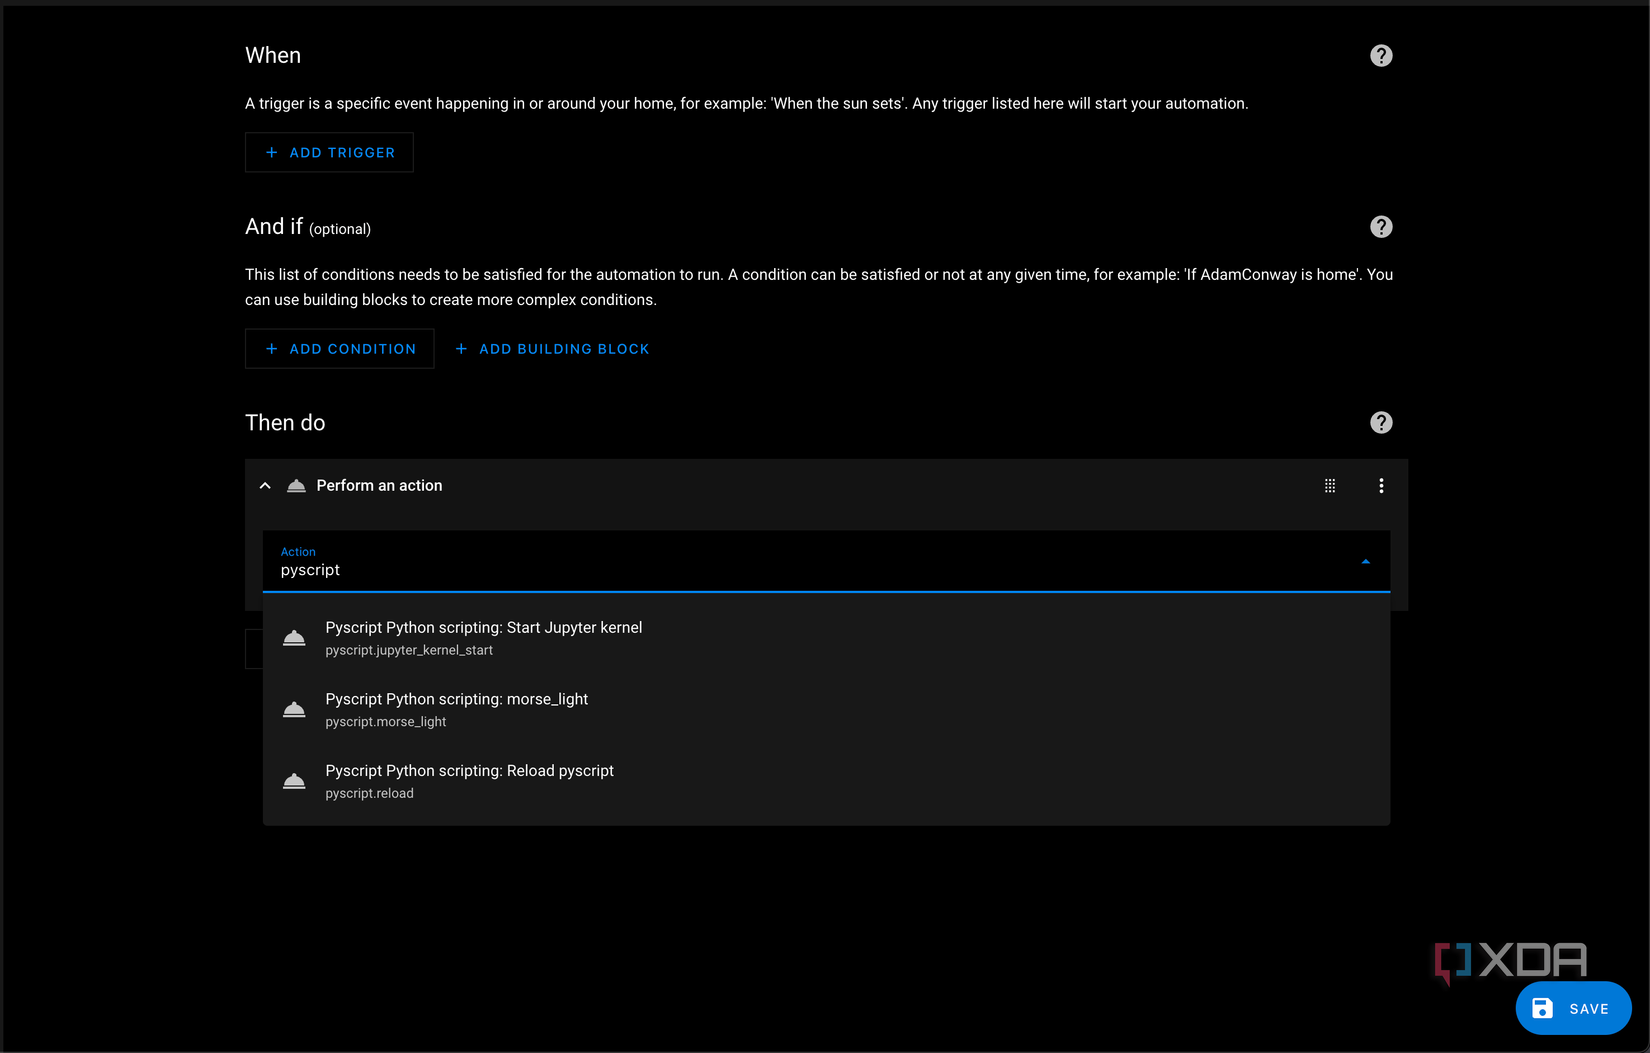Click Add Building Block
The height and width of the screenshot is (1053, 1650).
pyautogui.click(x=553, y=349)
